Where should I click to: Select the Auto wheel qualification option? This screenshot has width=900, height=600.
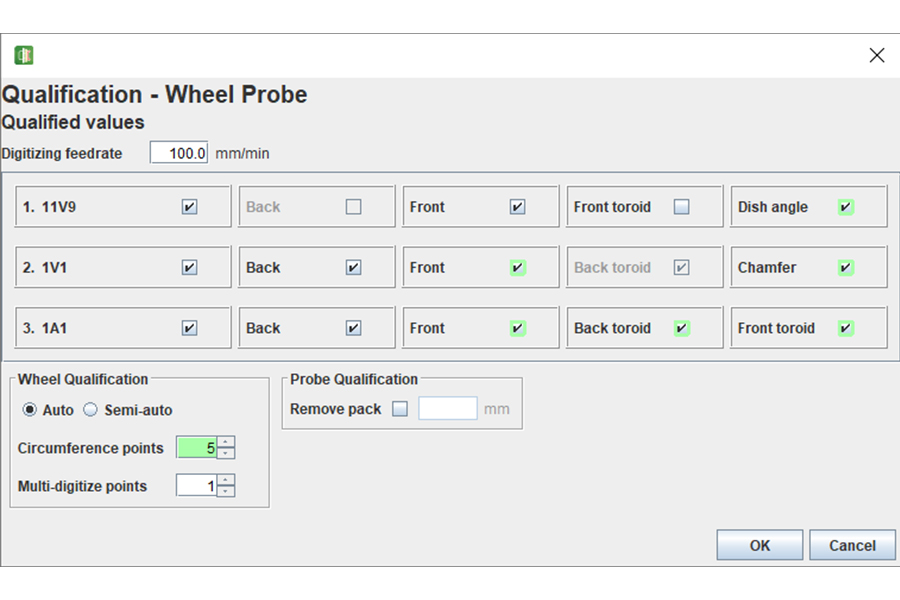point(30,410)
